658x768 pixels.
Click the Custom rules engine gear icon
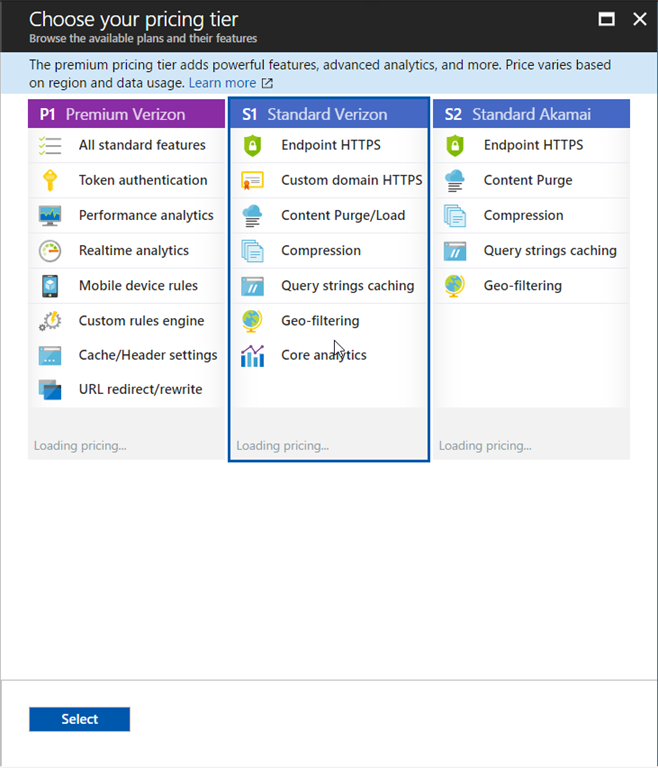point(50,321)
